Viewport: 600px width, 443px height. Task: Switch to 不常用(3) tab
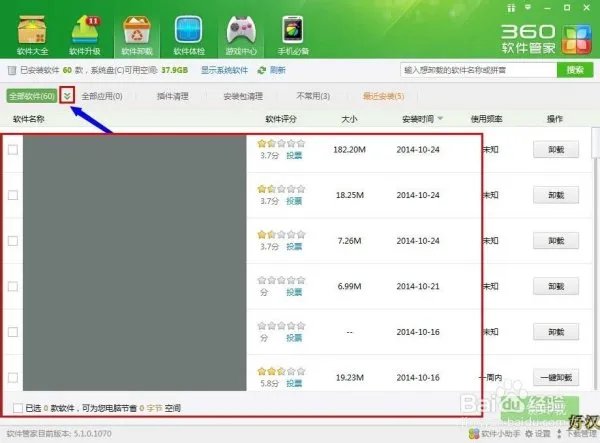point(313,96)
